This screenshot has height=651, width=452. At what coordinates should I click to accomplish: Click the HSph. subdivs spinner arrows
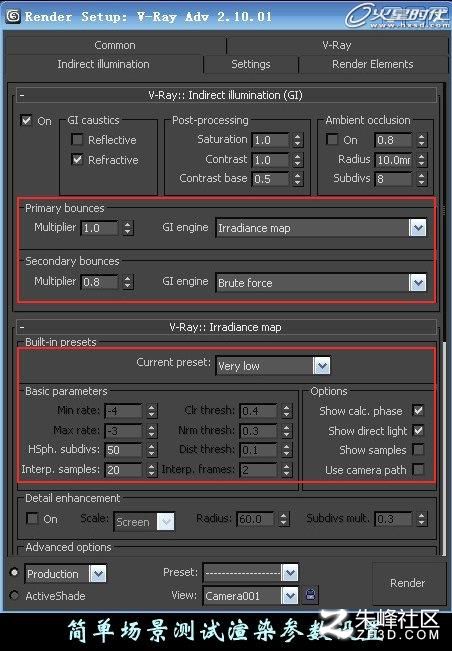pyautogui.click(x=152, y=450)
